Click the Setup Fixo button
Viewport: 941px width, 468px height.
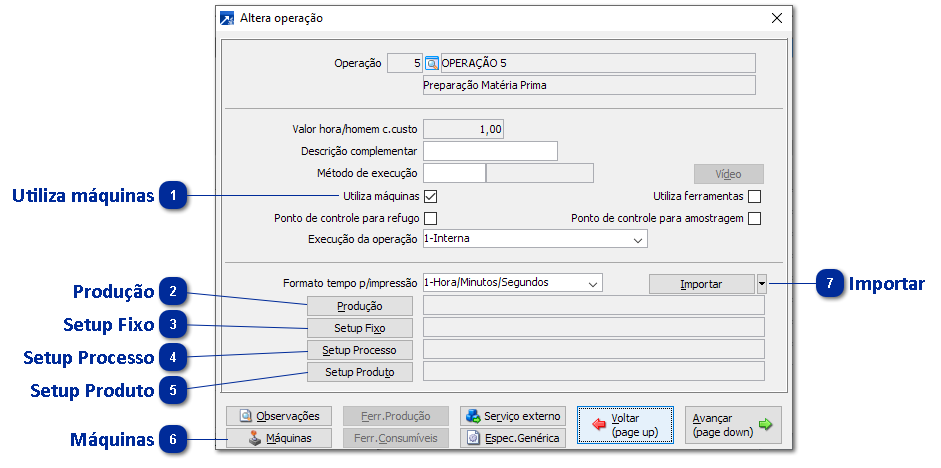[x=360, y=328]
